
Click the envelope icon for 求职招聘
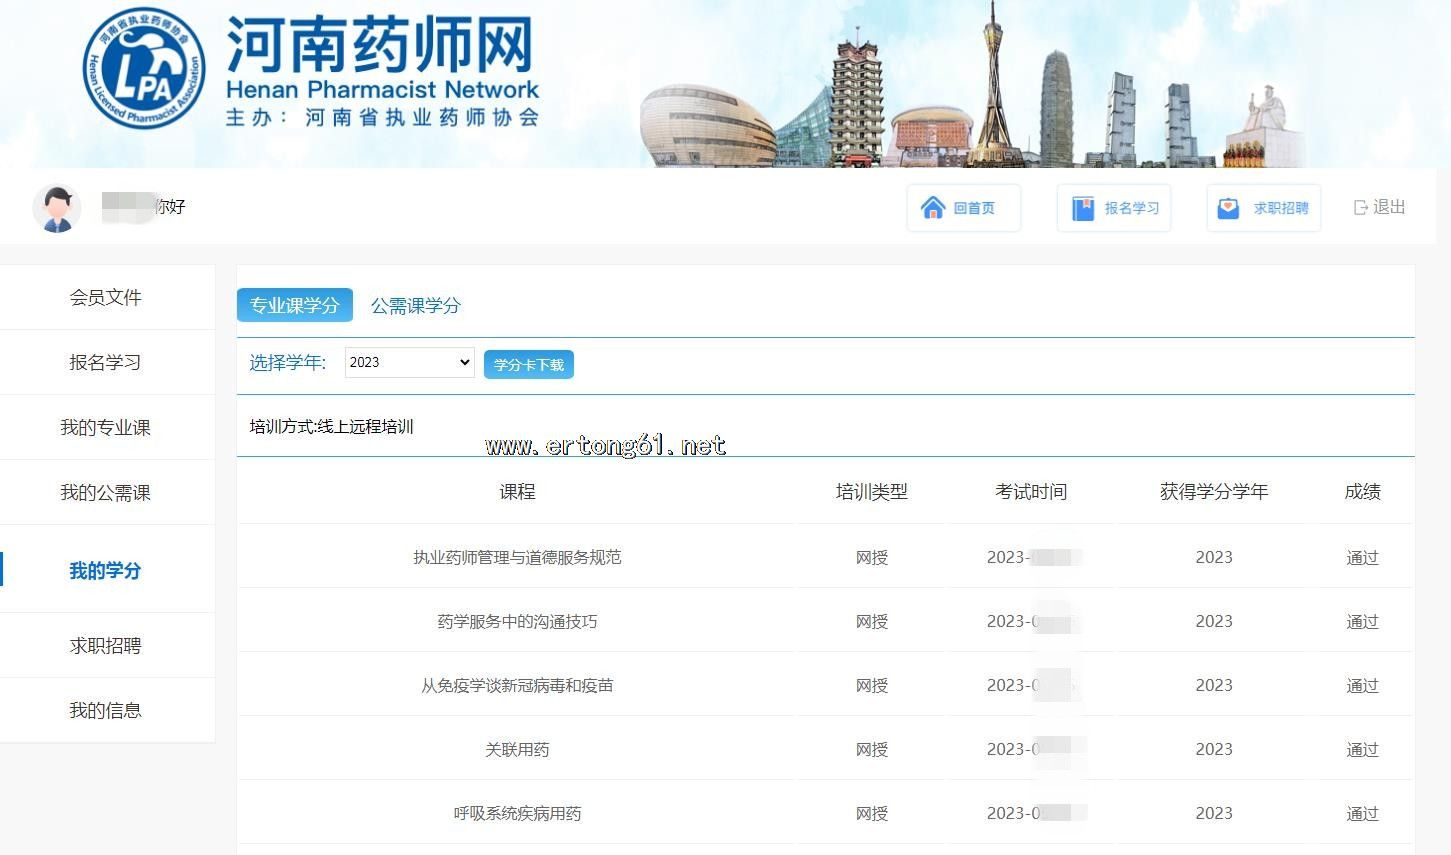pos(1228,208)
